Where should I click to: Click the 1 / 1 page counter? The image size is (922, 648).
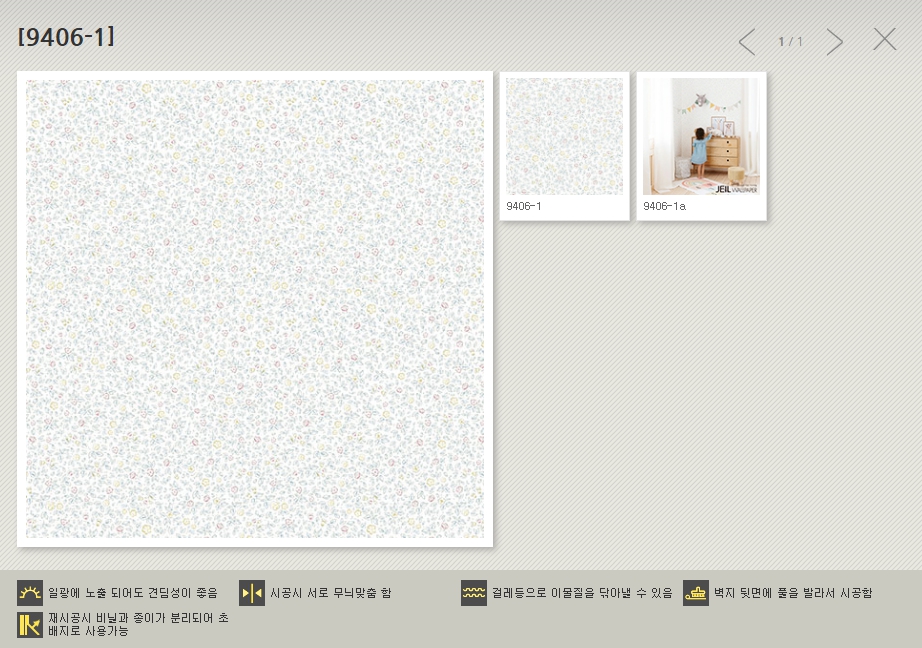click(x=790, y=42)
